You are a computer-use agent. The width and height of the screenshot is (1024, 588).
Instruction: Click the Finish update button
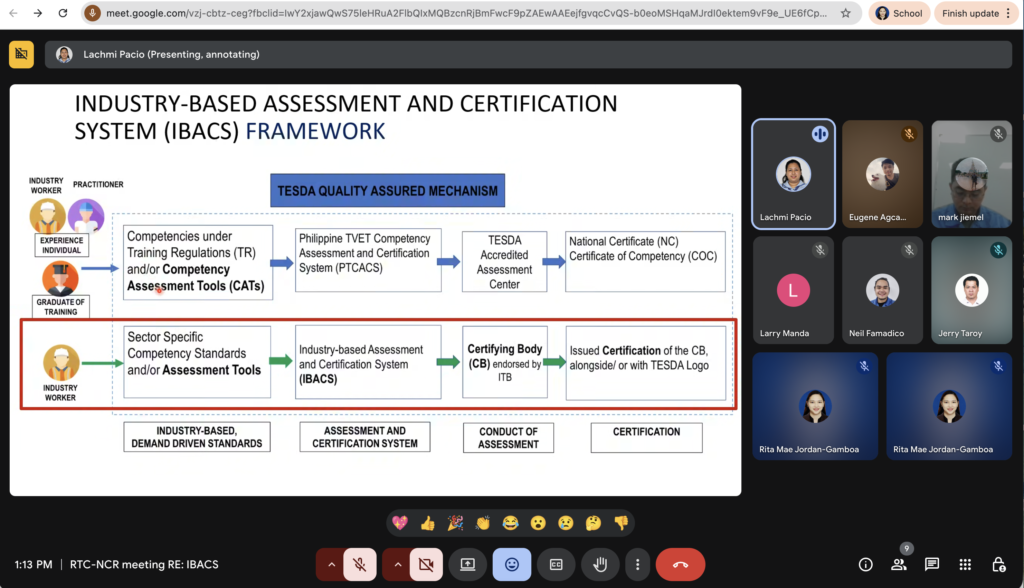(970, 13)
